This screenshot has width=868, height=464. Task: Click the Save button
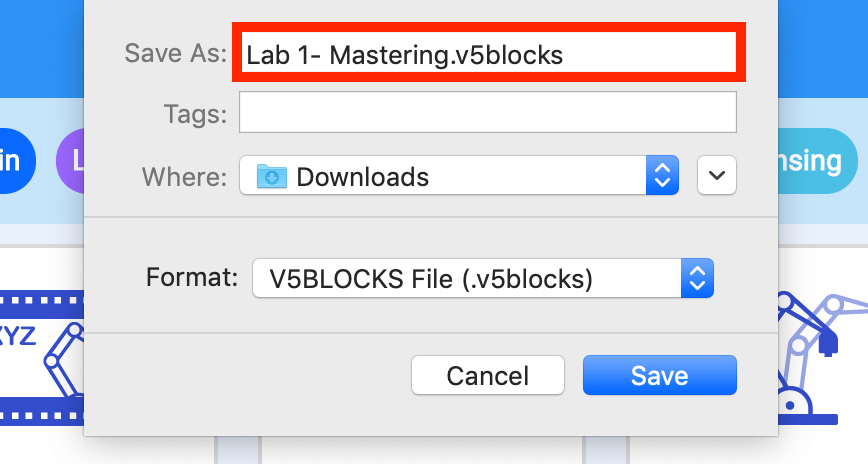(659, 375)
